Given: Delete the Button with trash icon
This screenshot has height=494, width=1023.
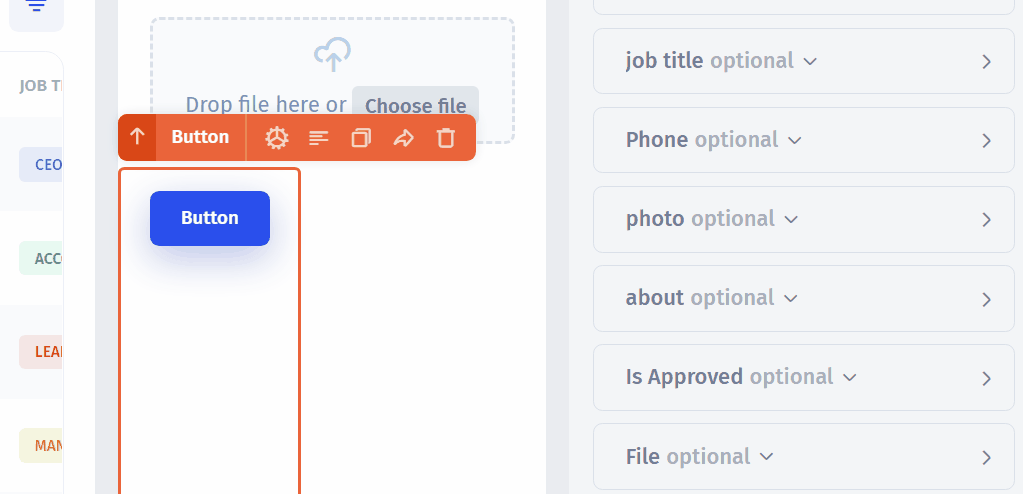Looking at the screenshot, I should 446,138.
